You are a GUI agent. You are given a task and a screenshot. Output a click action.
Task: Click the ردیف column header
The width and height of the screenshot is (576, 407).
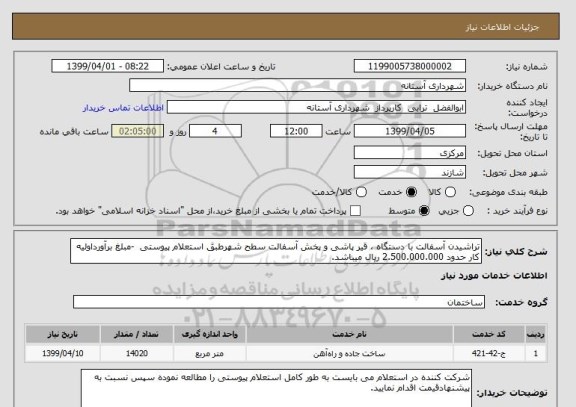(536, 334)
